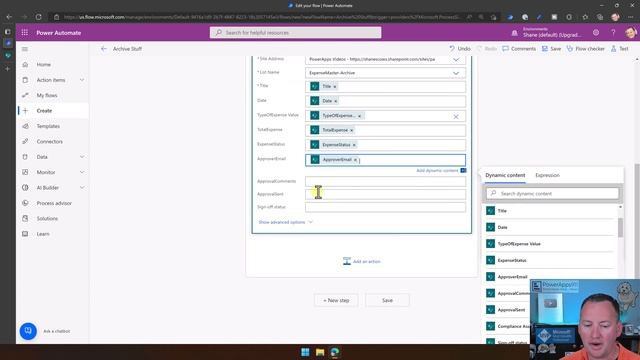Remove the ApproverEmail token

(x=356, y=160)
